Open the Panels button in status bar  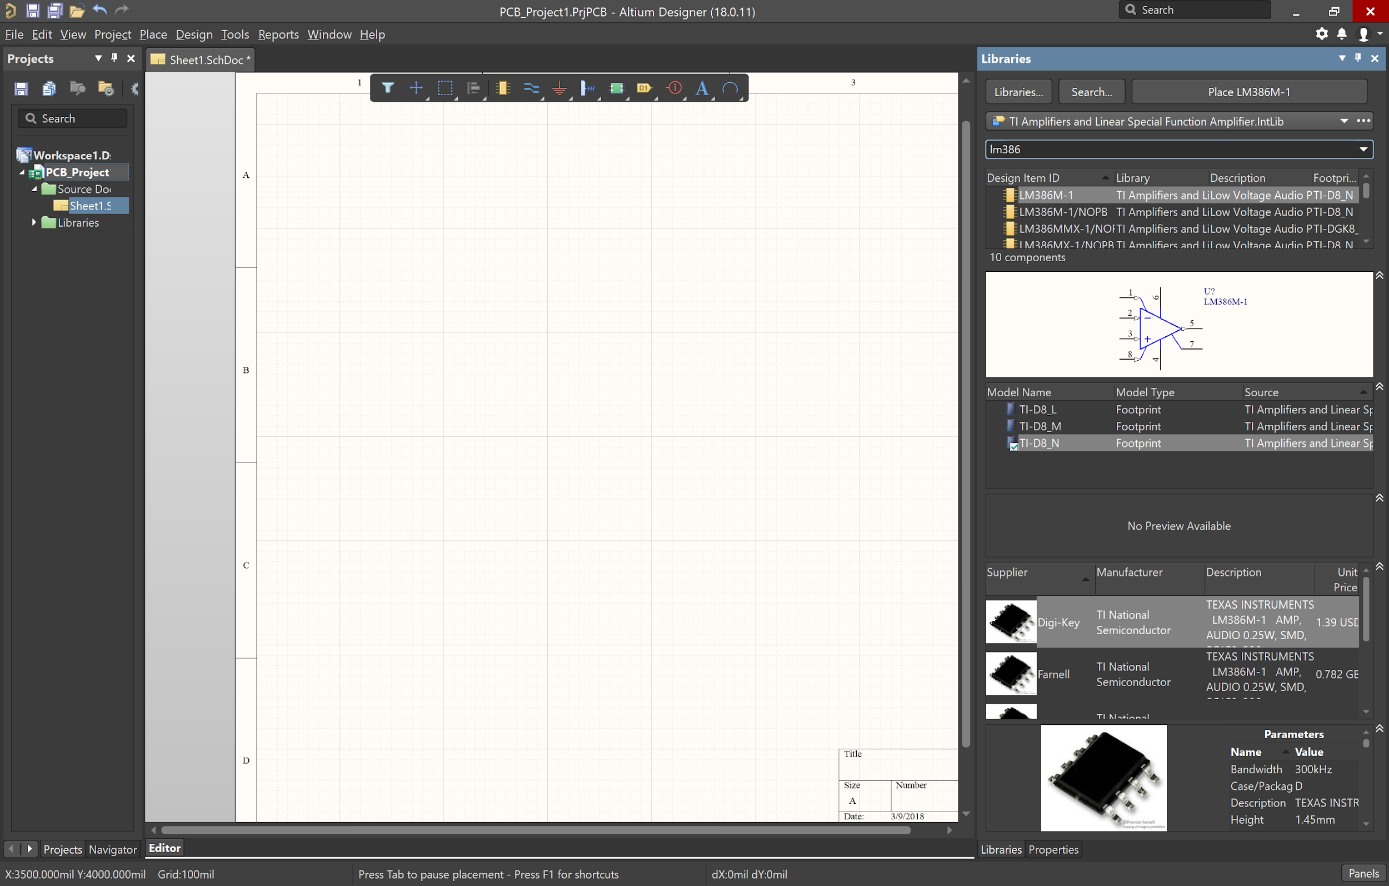[1363, 873]
